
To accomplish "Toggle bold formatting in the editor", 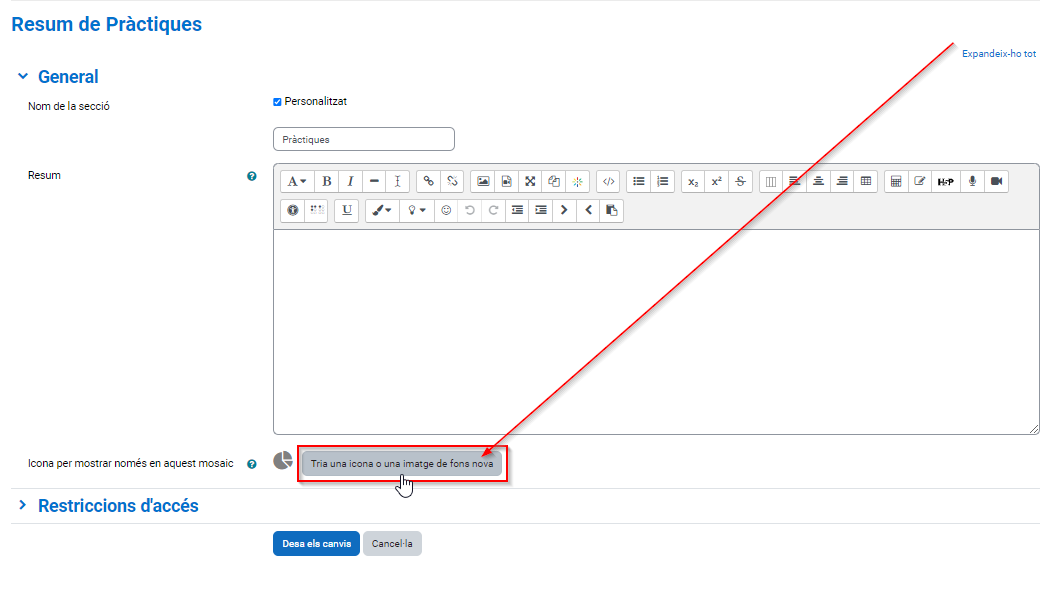I will (x=326, y=181).
